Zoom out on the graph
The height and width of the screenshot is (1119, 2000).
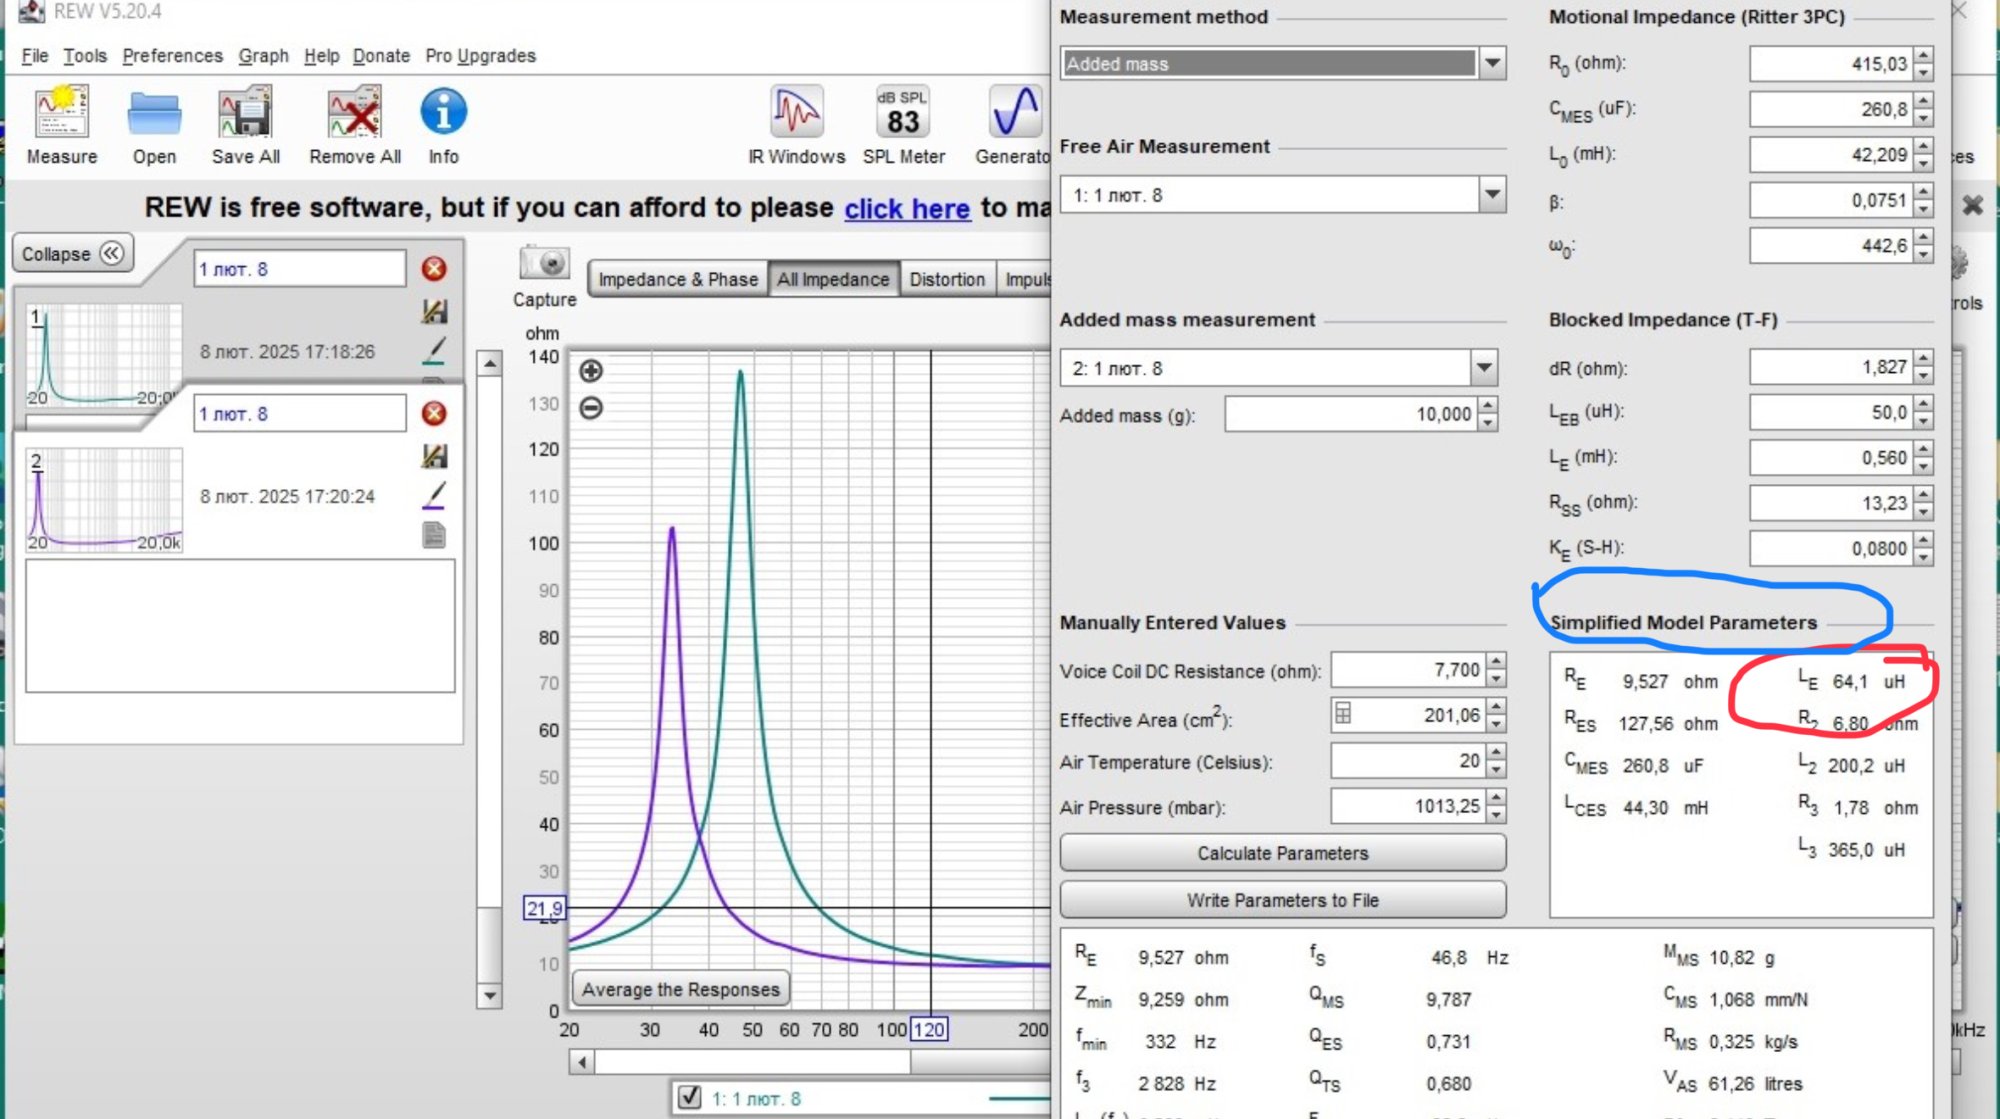(x=591, y=408)
